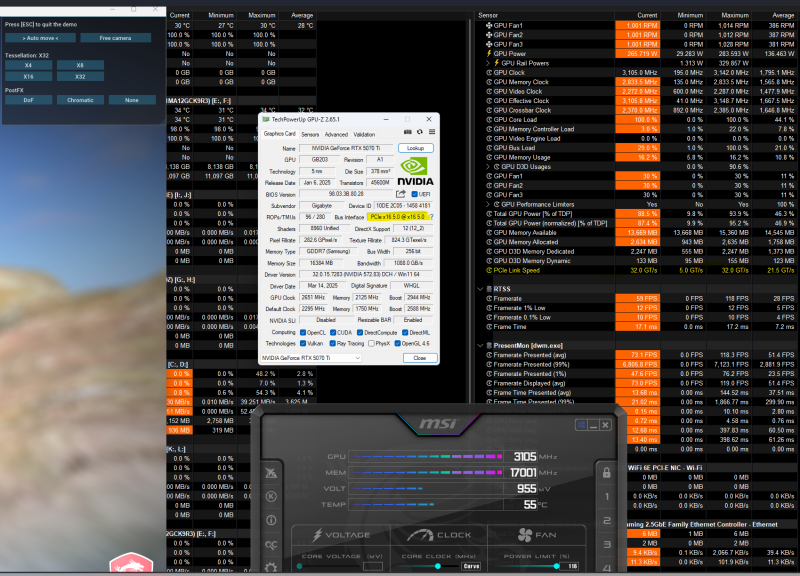Click the GPU-Z screenshot camera icon

coord(408,132)
